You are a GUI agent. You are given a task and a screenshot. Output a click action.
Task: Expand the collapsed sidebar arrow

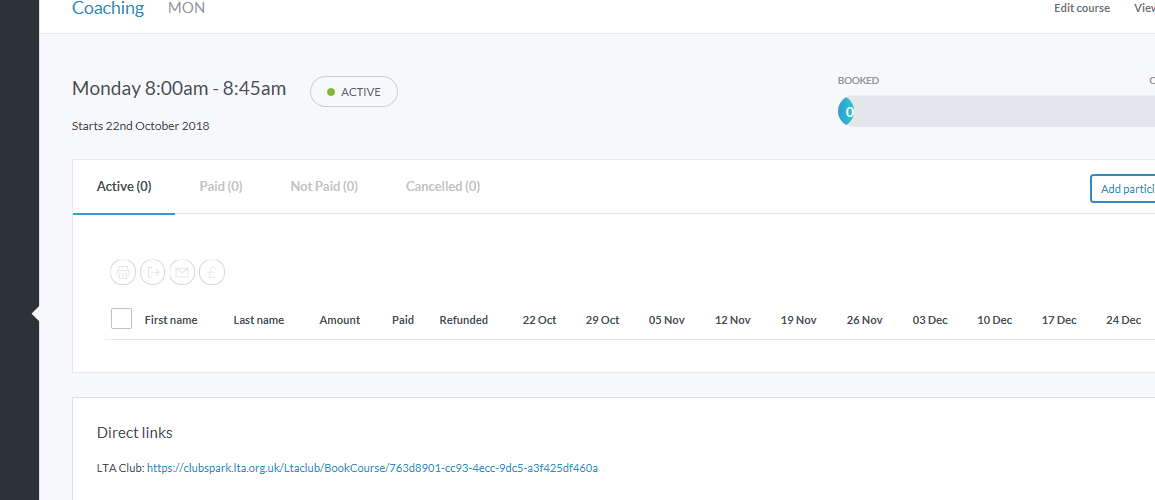click(x=35, y=314)
